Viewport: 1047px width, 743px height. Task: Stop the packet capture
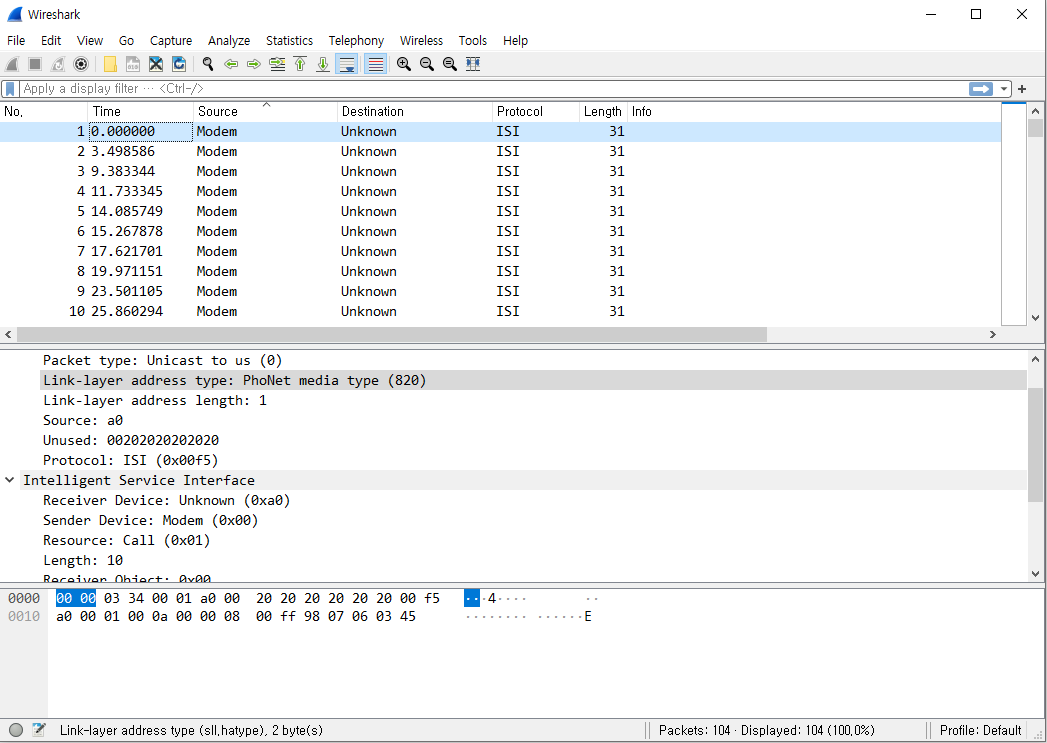coord(35,64)
